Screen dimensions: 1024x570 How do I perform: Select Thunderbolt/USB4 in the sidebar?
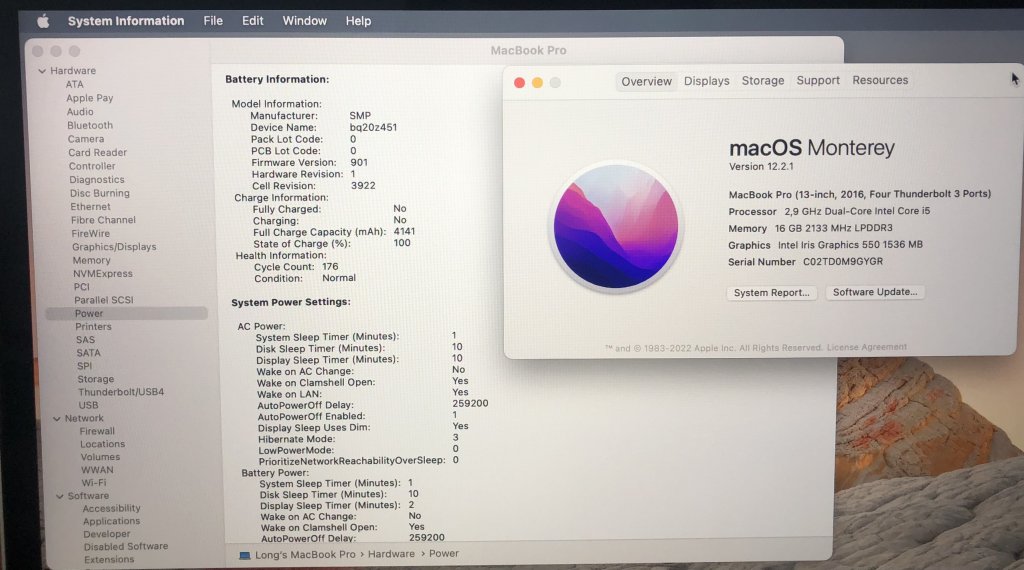[121, 392]
